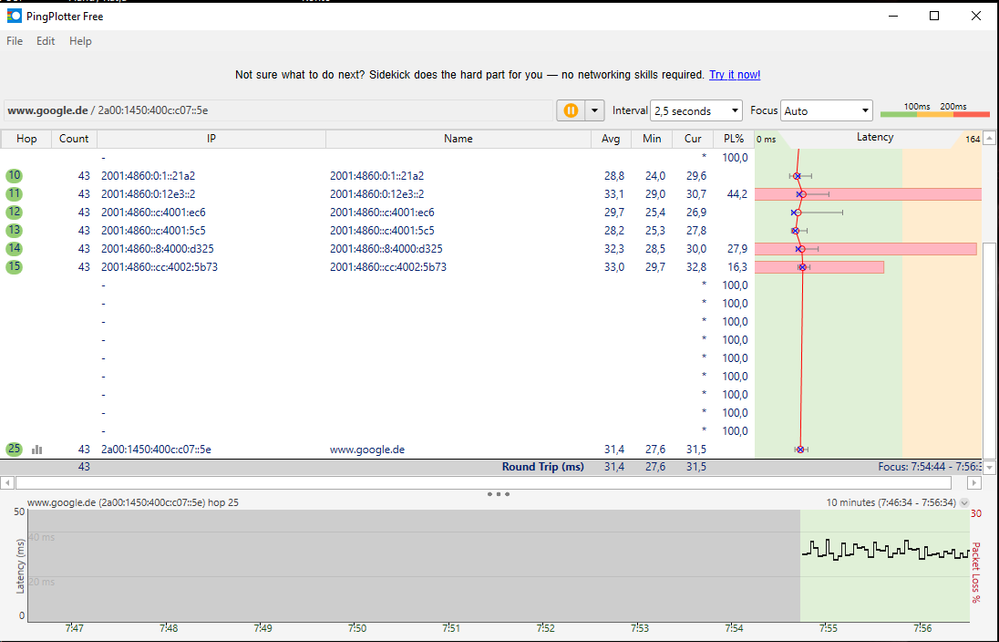Screen dimensions: 999x642
Task: Click the IP column header
Action: pos(211,138)
